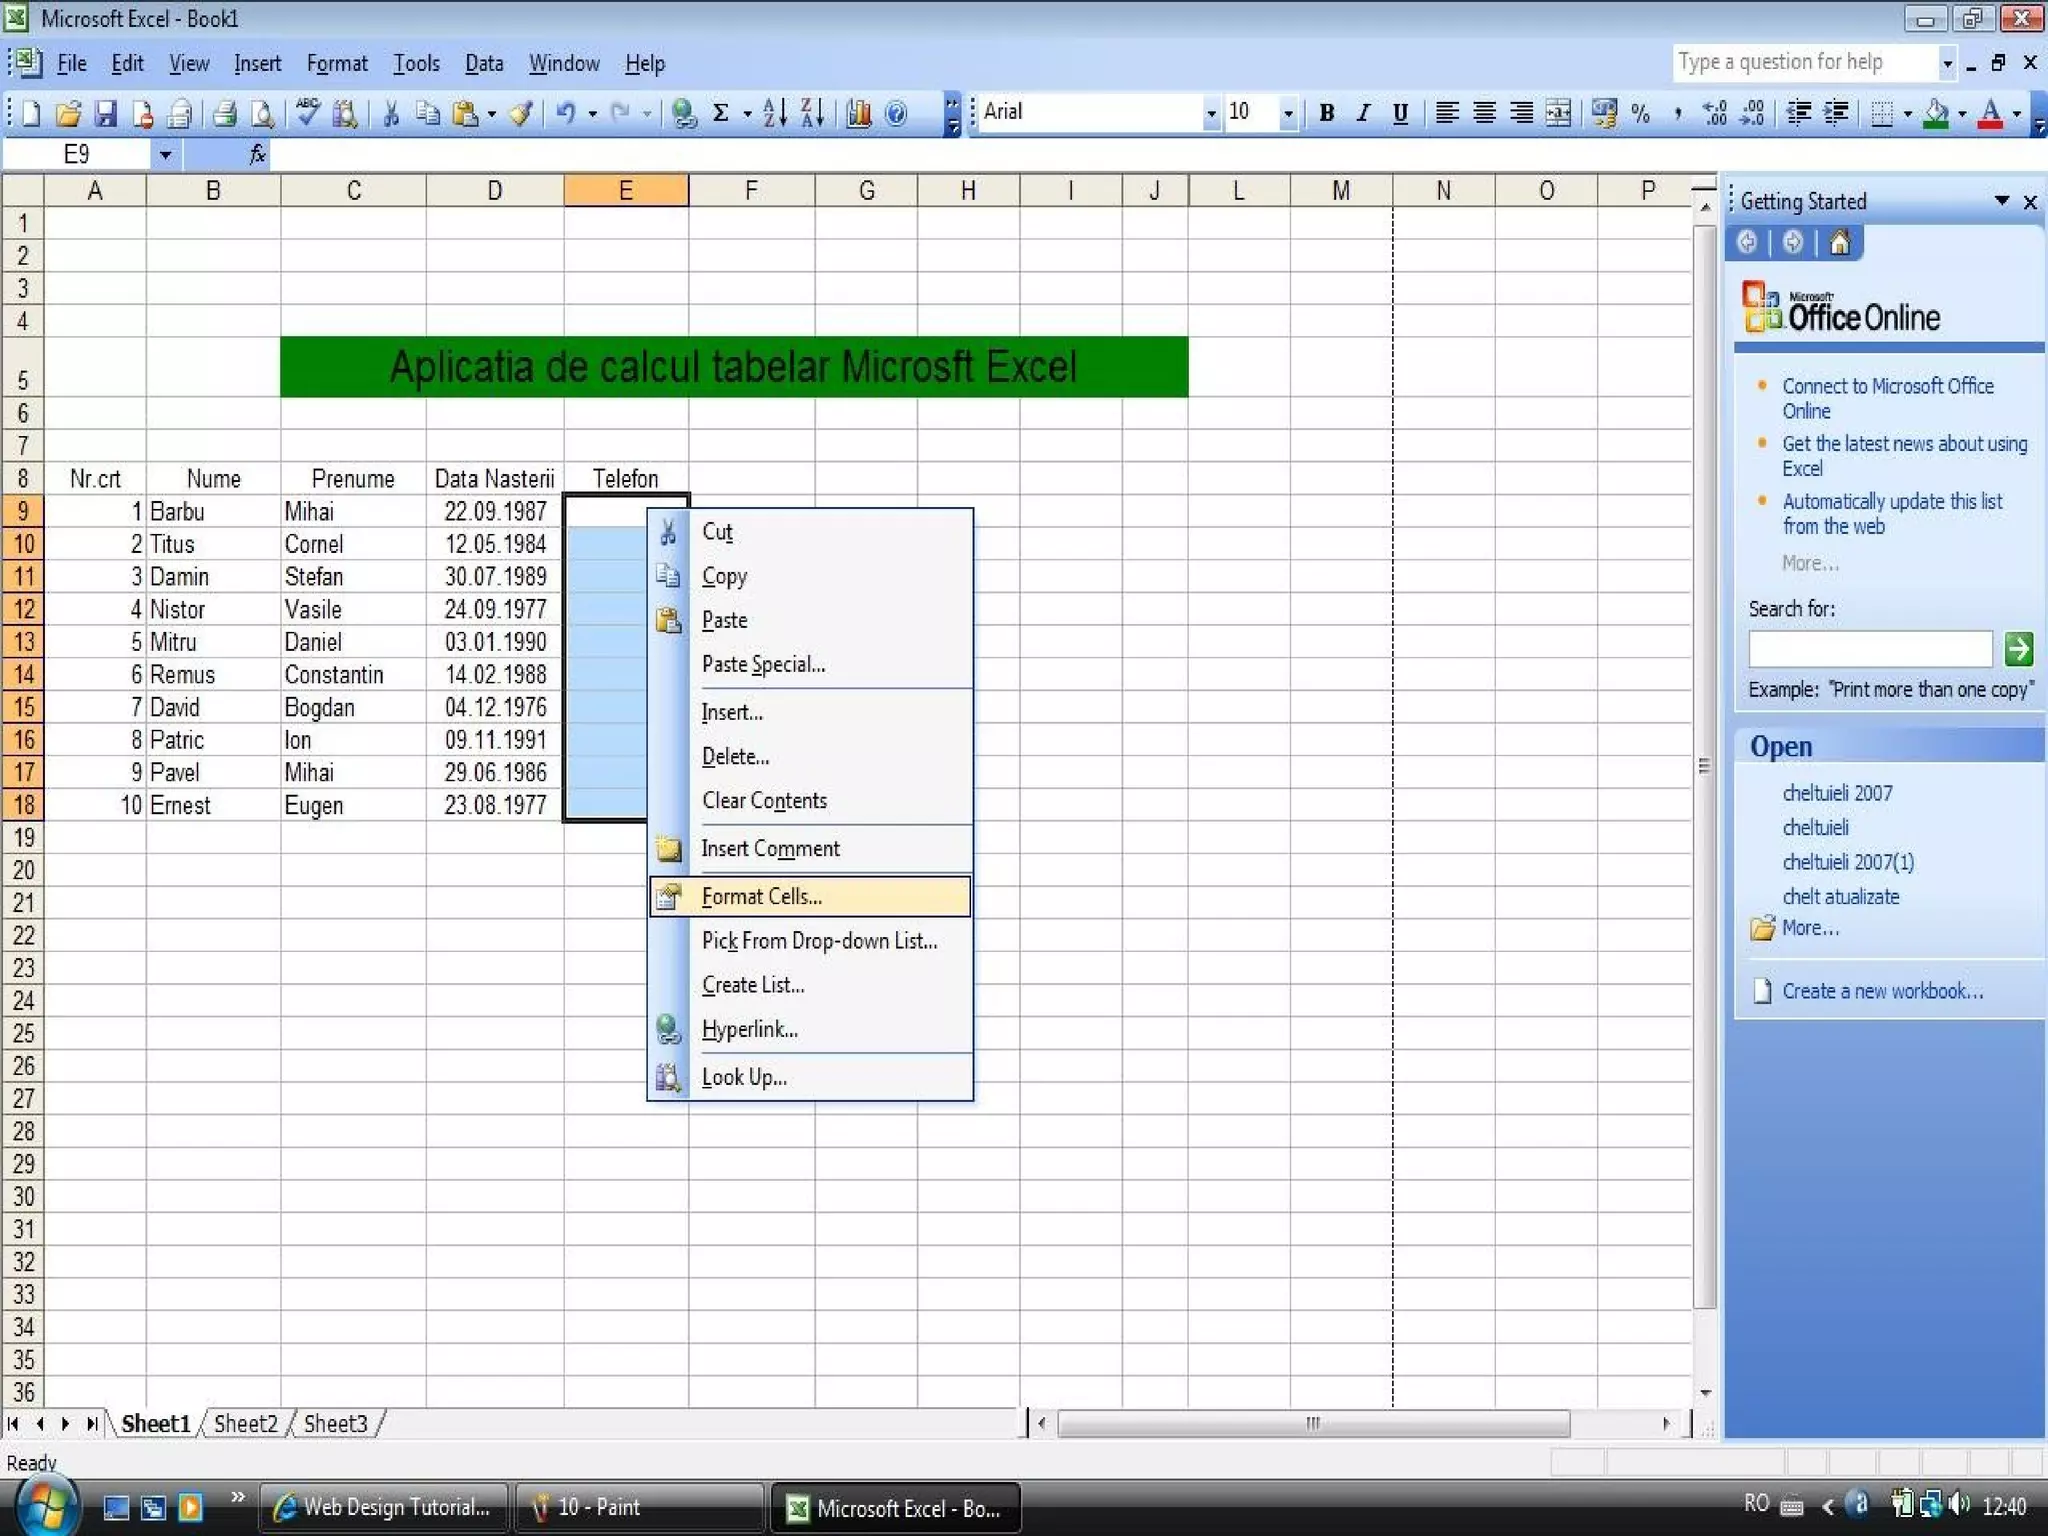
Task: Open the font size 10 dropdown
Action: (1288, 113)
